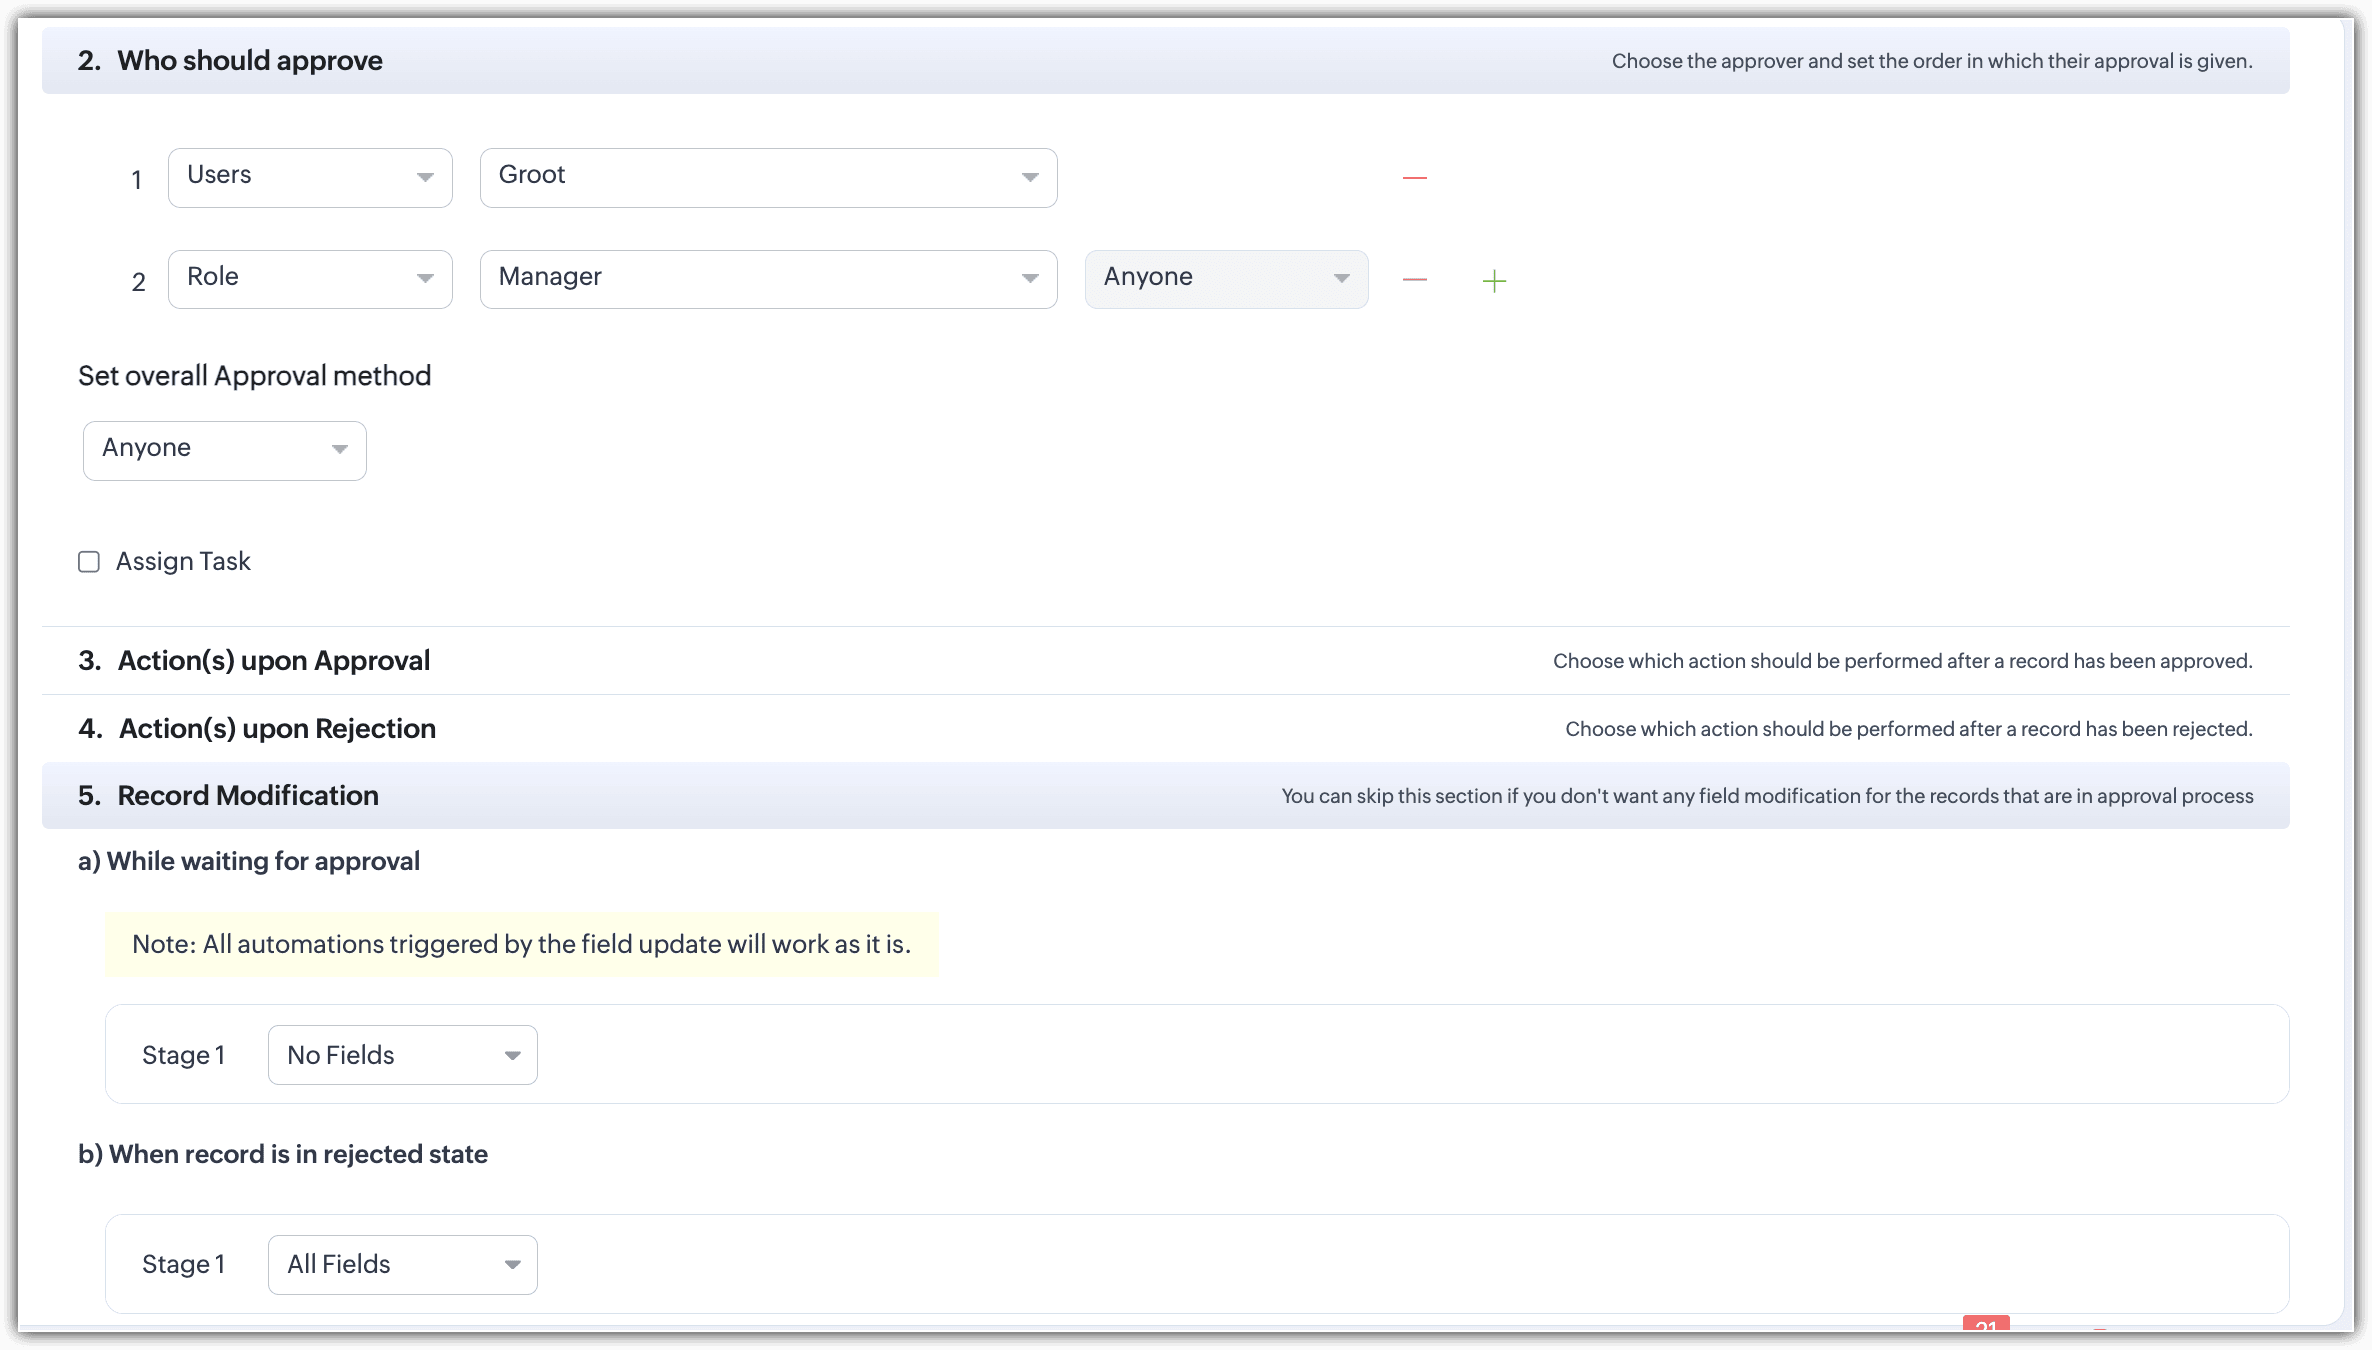Viewport: 2372px width, 1350px height.
Task: Open the Users approver type dropdown
Action: [x=310, y=178]
